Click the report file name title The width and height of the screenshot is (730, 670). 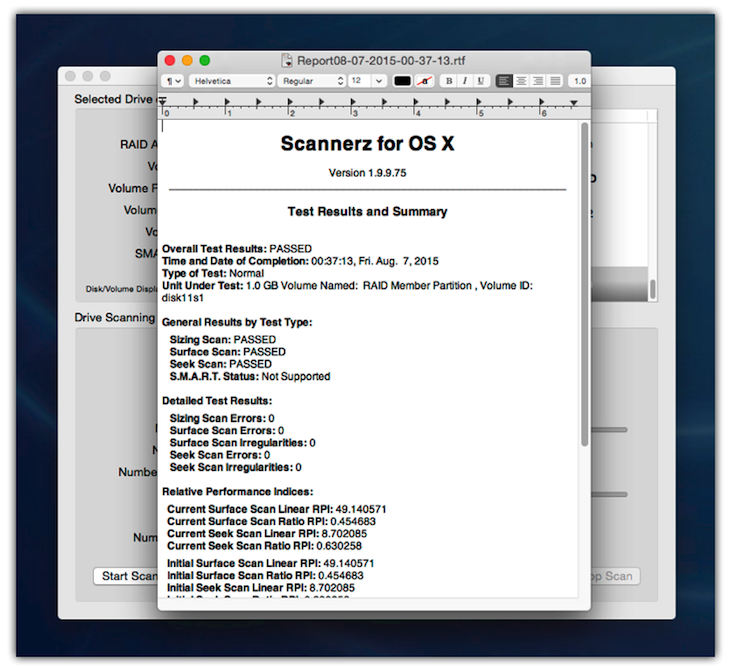381,61
